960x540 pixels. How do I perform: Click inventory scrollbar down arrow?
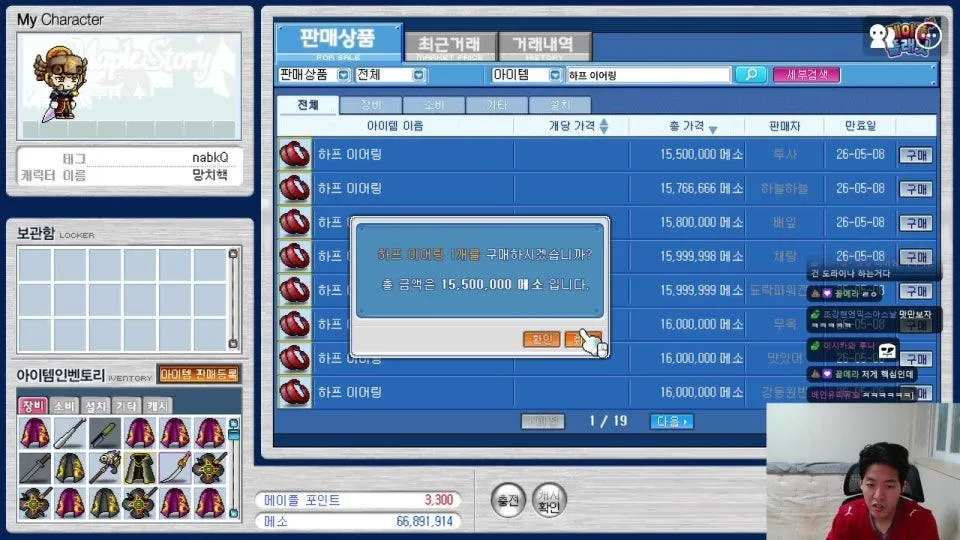[233, 512]
